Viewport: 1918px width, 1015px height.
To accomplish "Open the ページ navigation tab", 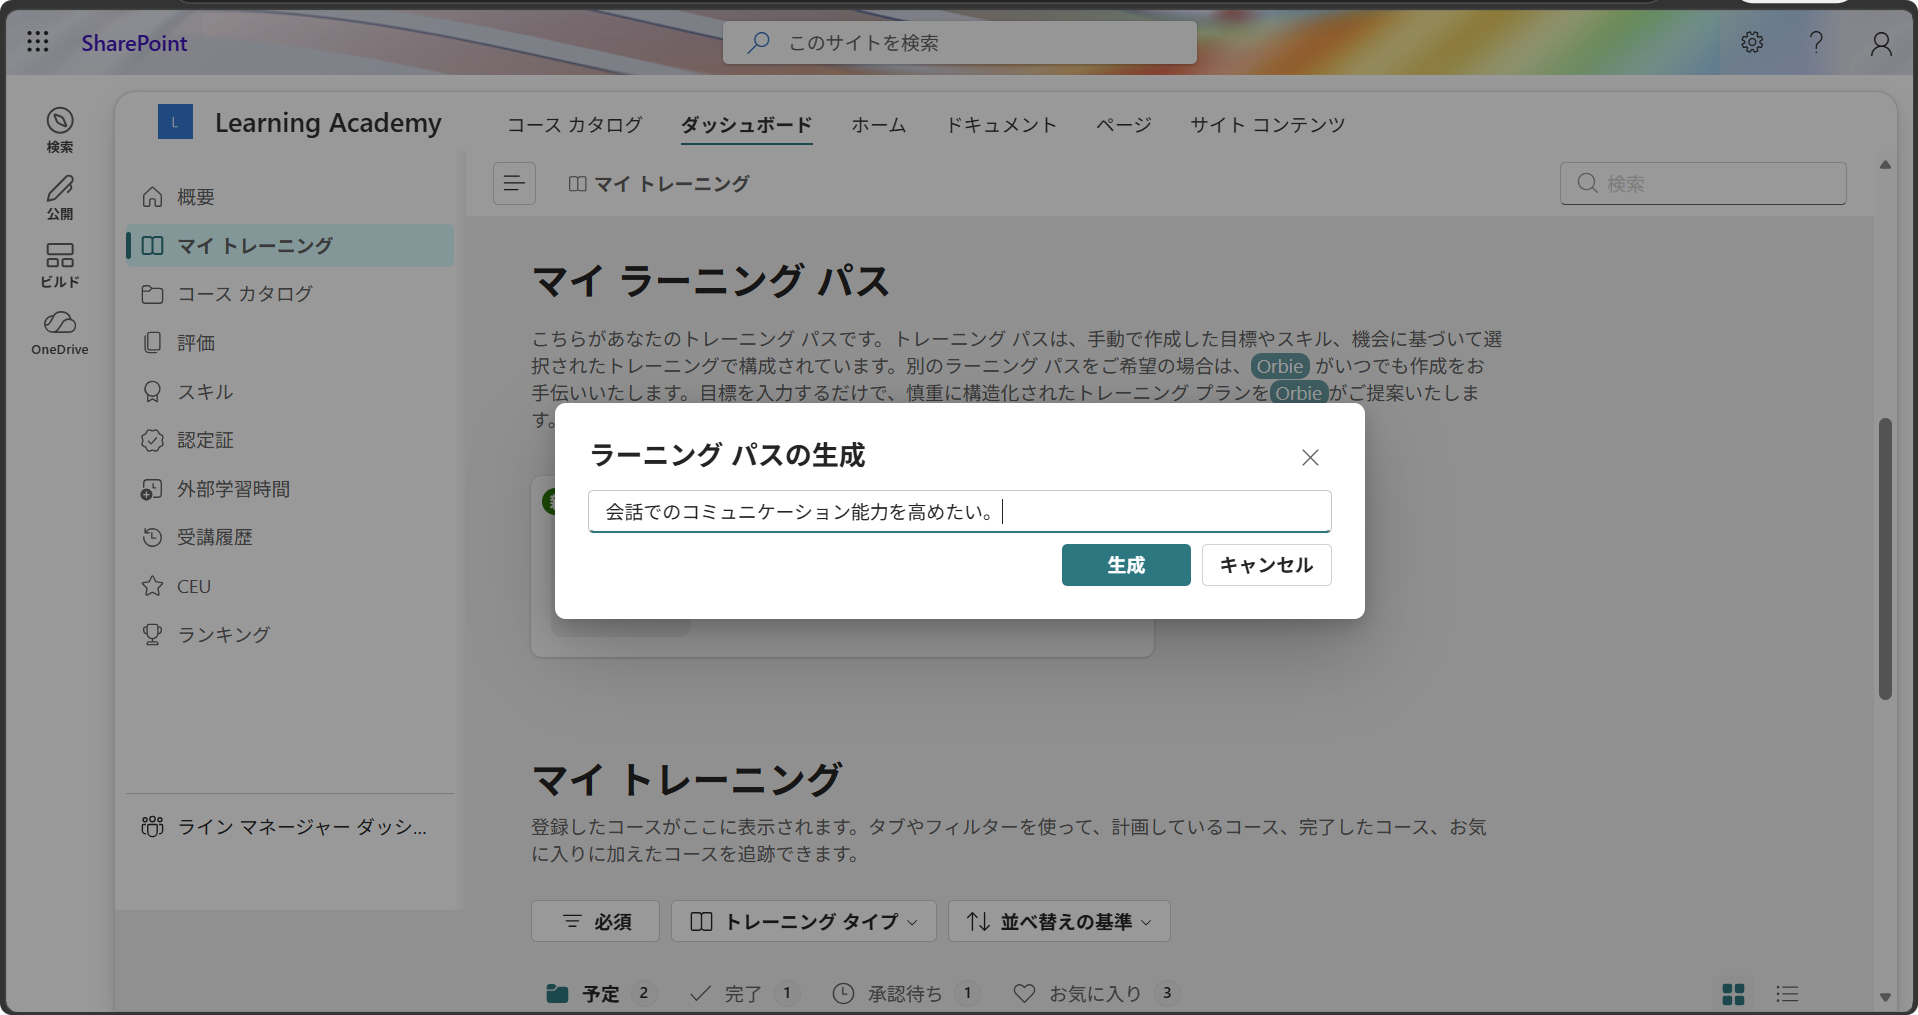I will click(x=1124, y=125).
